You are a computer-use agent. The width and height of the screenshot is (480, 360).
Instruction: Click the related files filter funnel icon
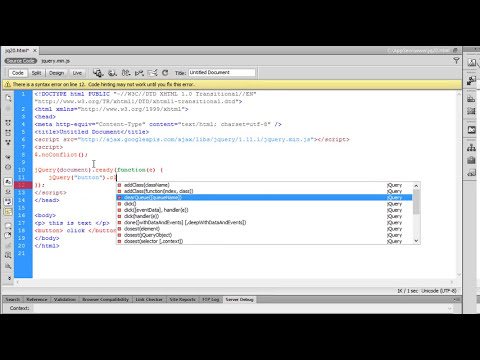456,60
